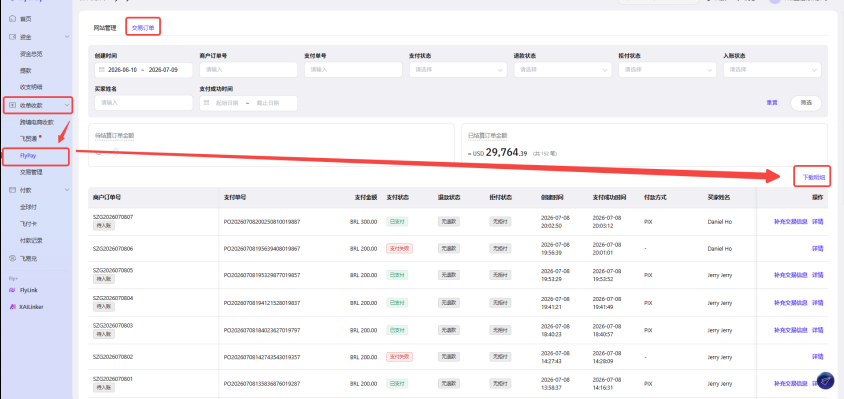Click 补充交易信息 for order SZG2026070804
Image resolution: width=844 pixels, height=399 pixels.
click(x=791, y=303)
